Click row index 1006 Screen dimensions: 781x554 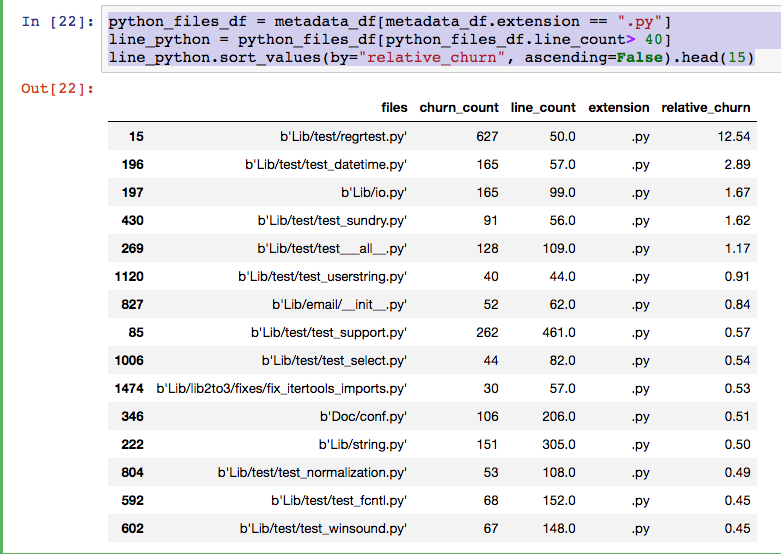(x=129, y=360)
